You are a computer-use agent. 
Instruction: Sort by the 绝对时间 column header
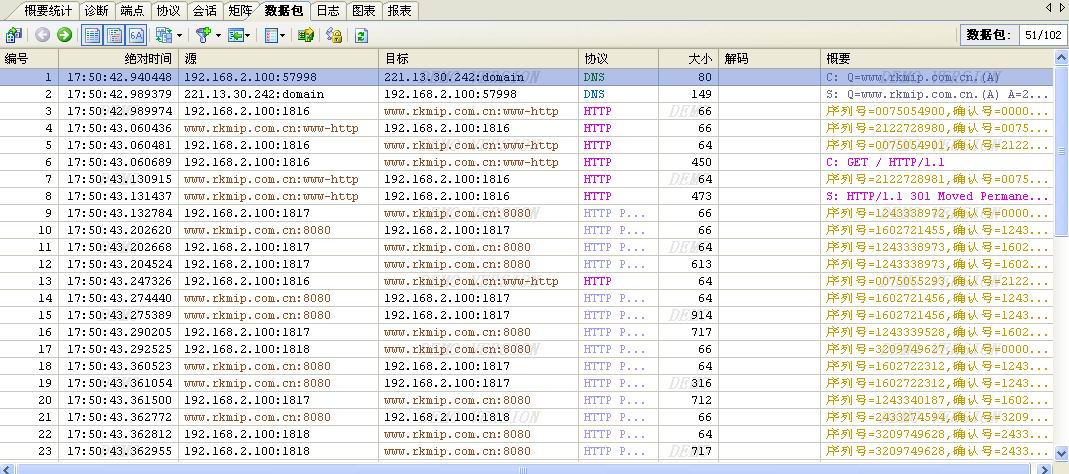tap(147, 59)
